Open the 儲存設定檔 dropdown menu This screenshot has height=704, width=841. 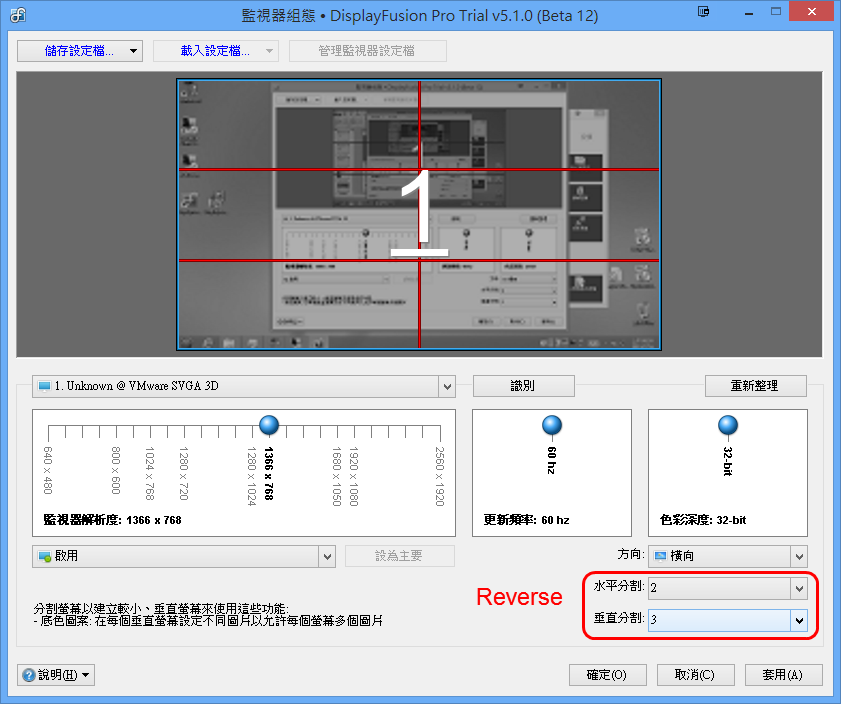click(133, 51)
